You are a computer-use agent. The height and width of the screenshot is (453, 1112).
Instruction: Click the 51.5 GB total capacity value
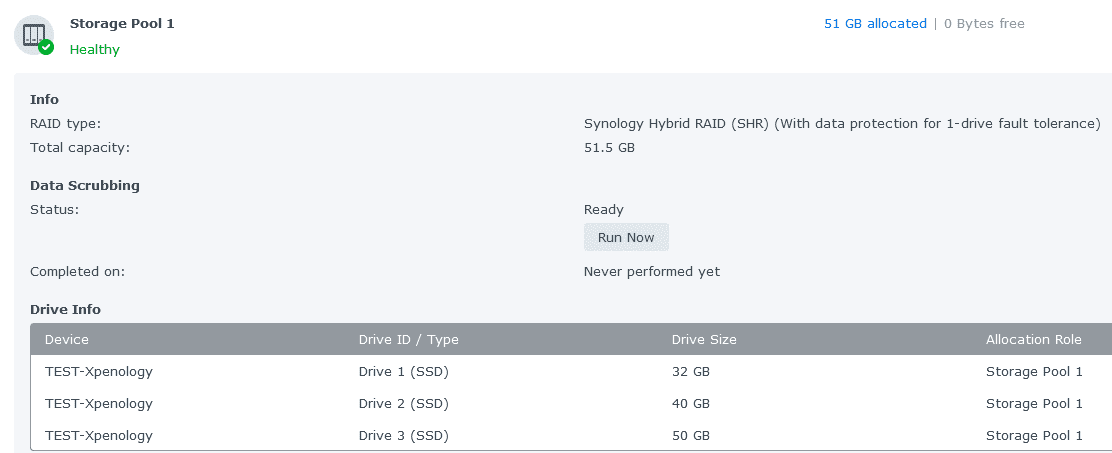click(609, 148)
